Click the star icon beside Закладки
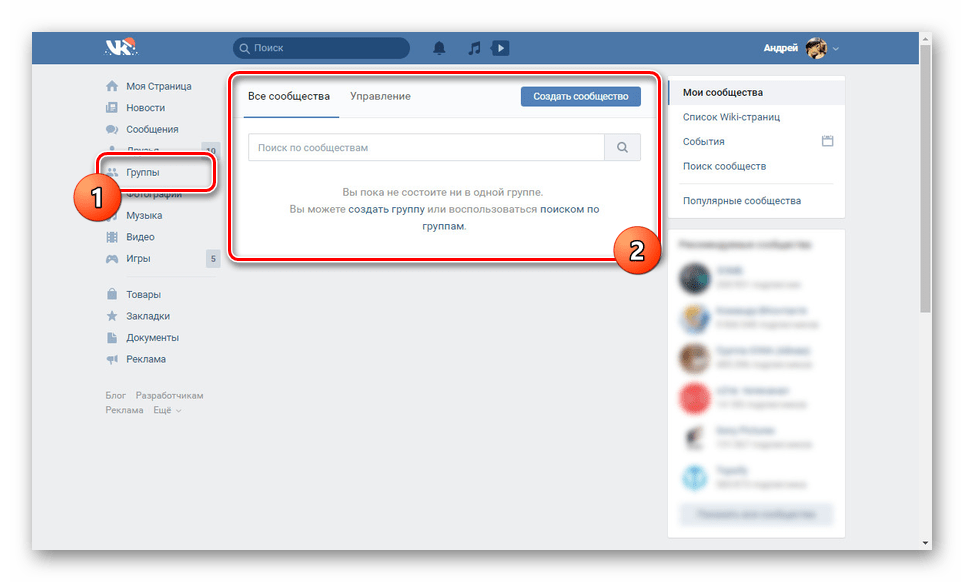This screenshot has width=964, height=582. tap(111, 316)
